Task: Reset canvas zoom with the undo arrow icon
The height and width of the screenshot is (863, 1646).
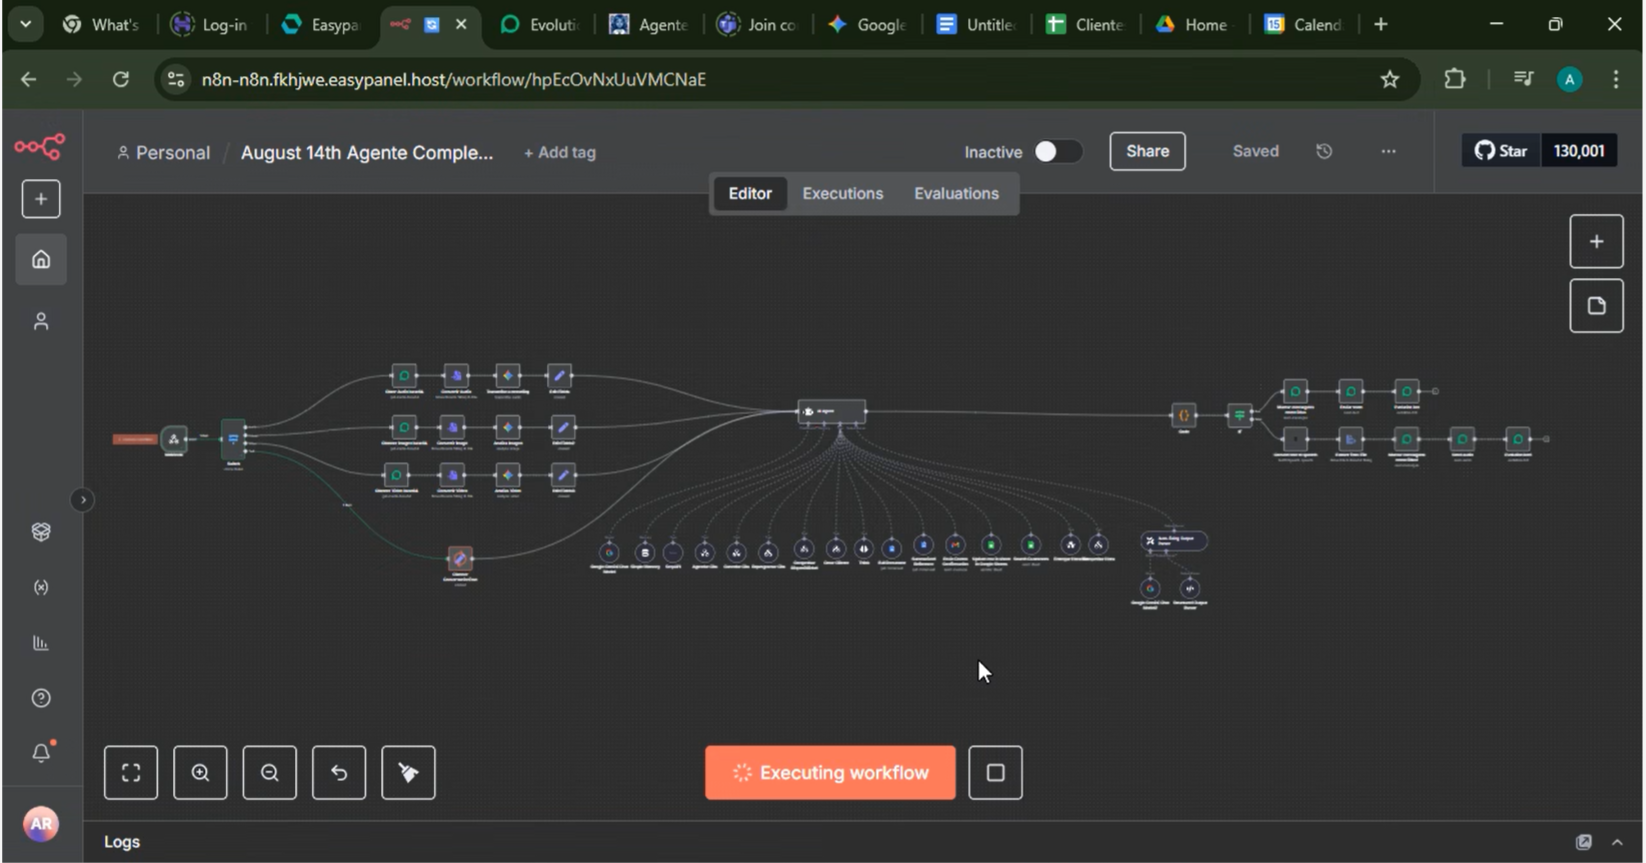Action: point(339,772)
